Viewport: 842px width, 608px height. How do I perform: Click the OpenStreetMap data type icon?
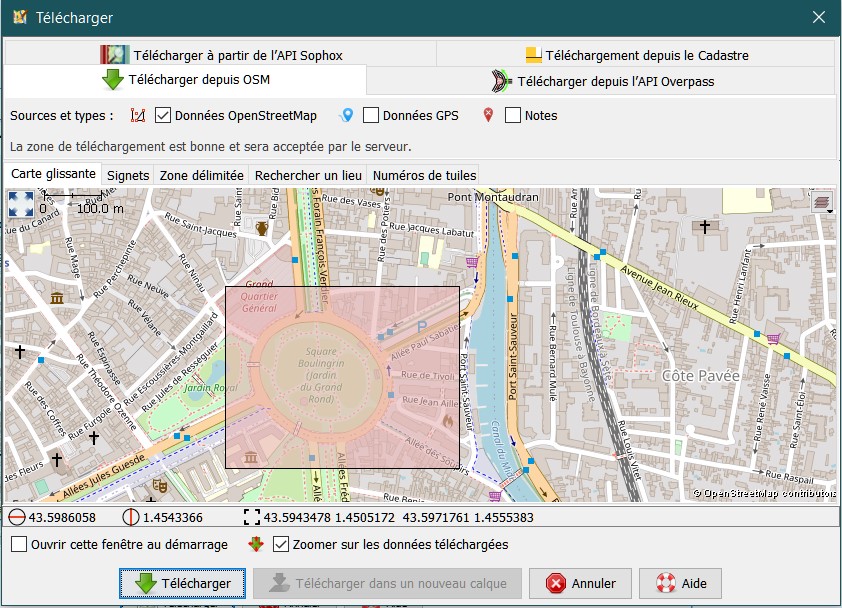tap(138, 115)
